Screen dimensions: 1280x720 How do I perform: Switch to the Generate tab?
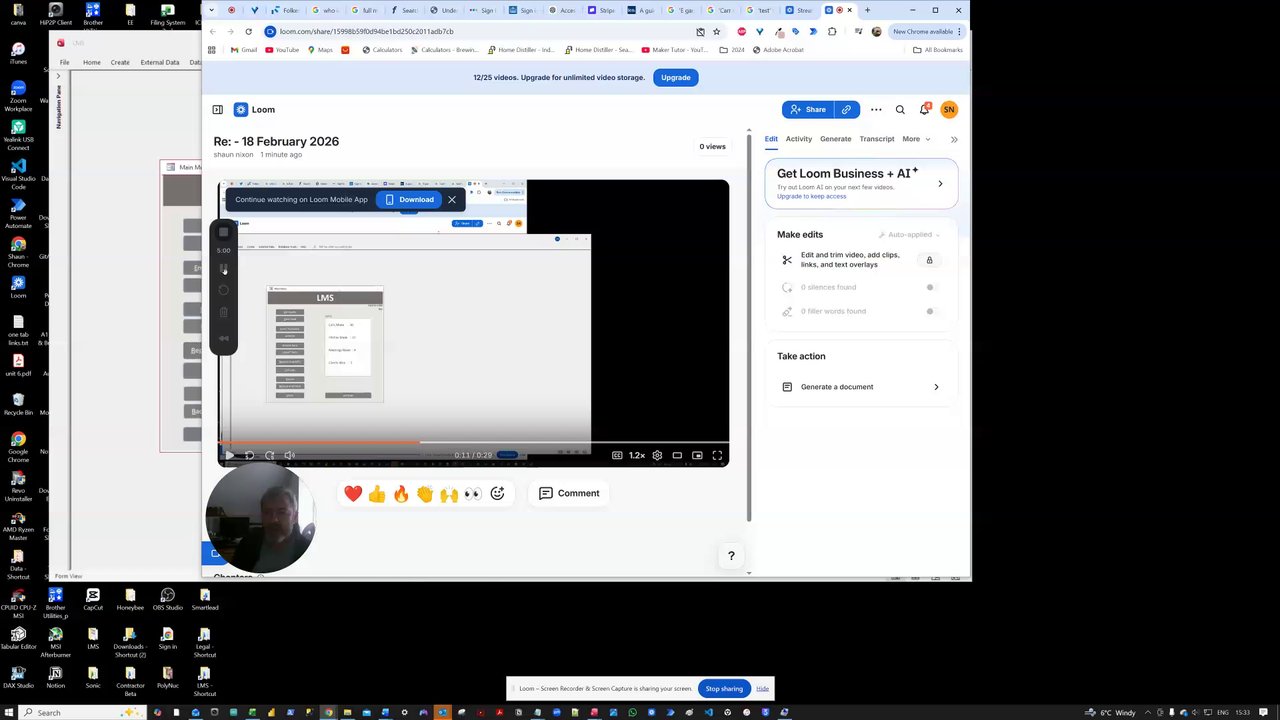coord(836,139)
